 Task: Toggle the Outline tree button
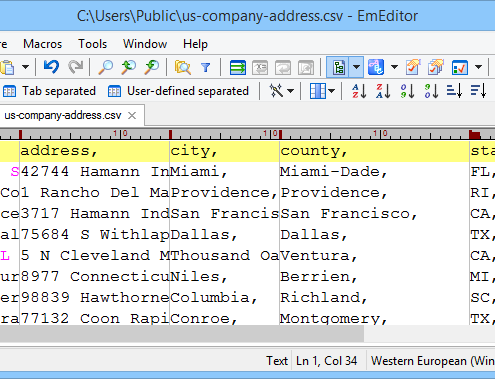click(338, 67)
